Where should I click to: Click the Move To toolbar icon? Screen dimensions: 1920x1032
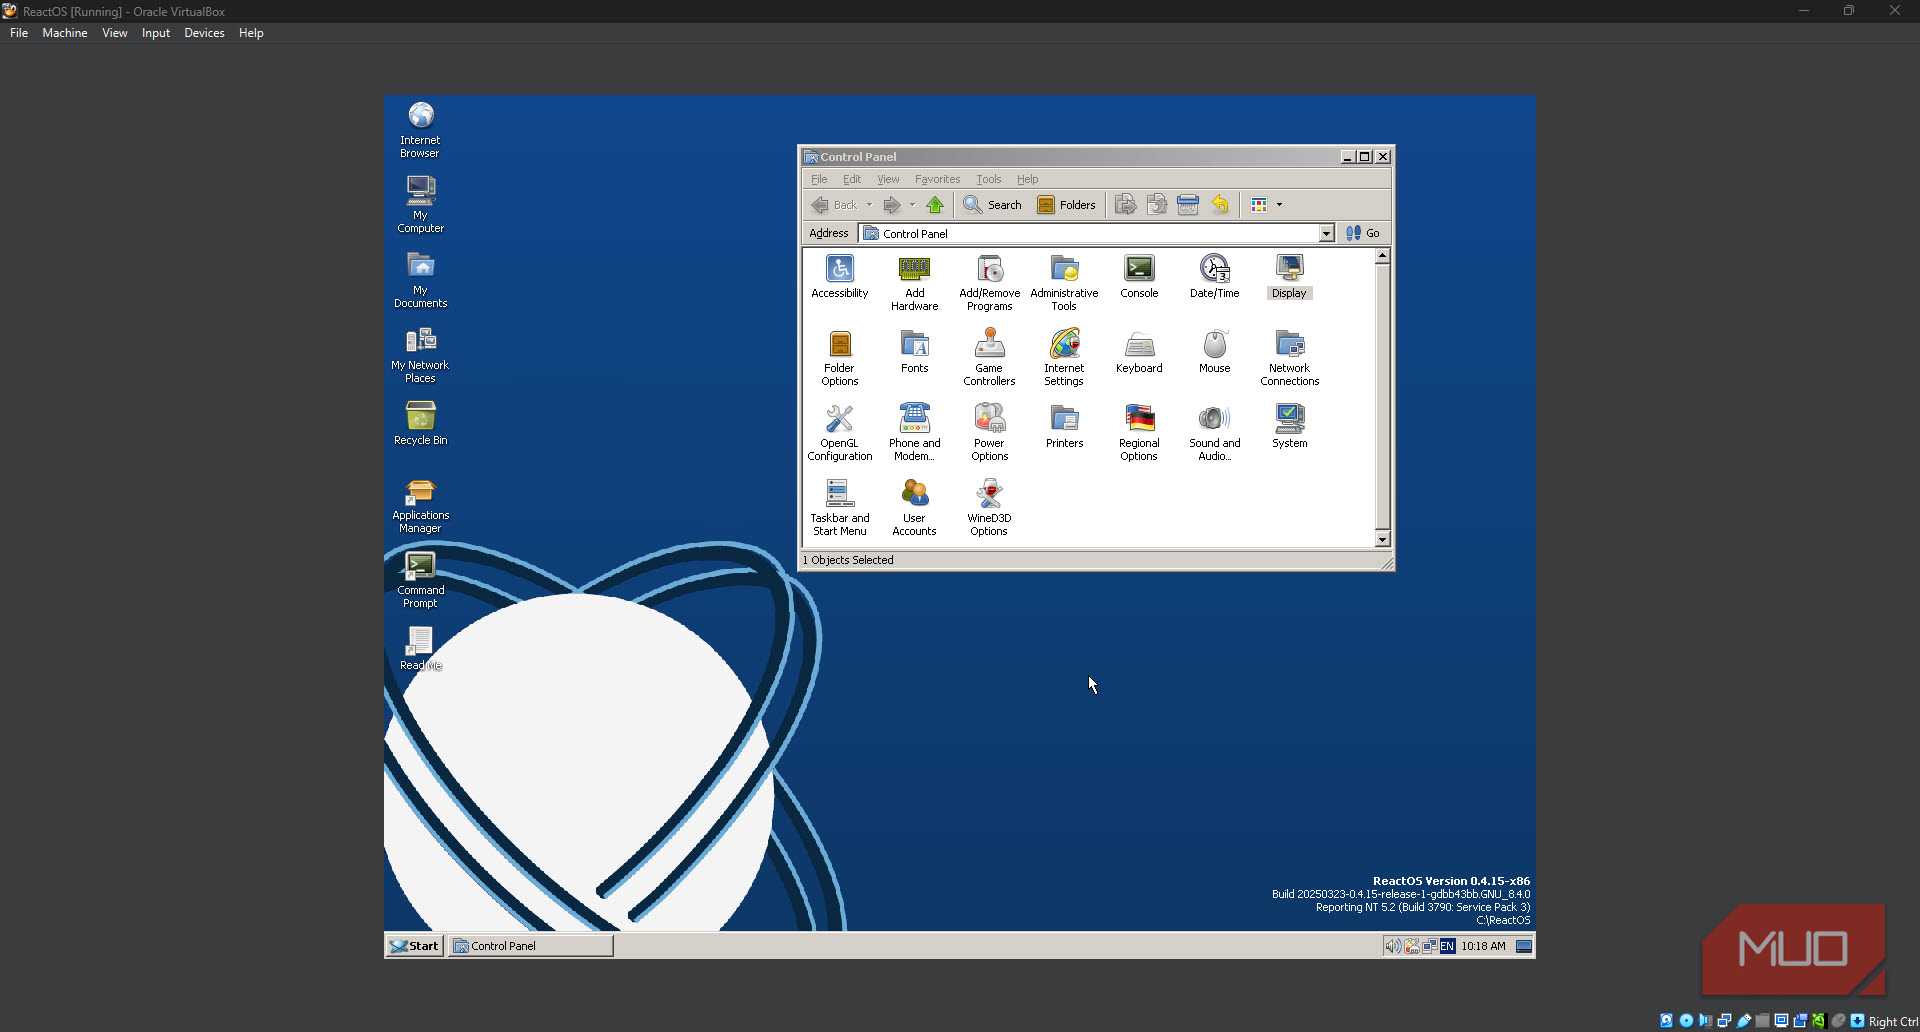1125,205
